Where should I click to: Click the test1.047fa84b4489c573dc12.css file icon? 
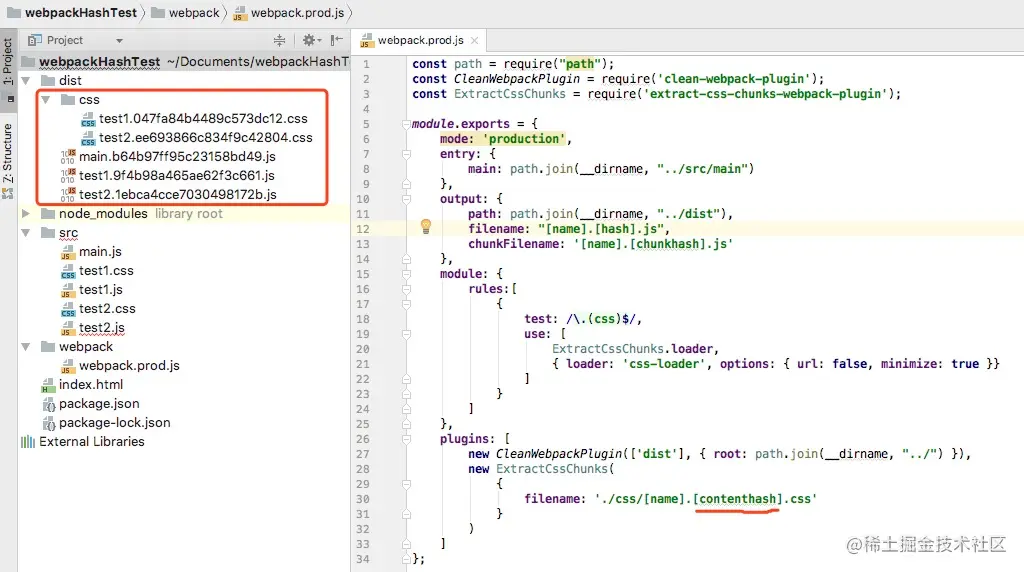click(88, 119)
